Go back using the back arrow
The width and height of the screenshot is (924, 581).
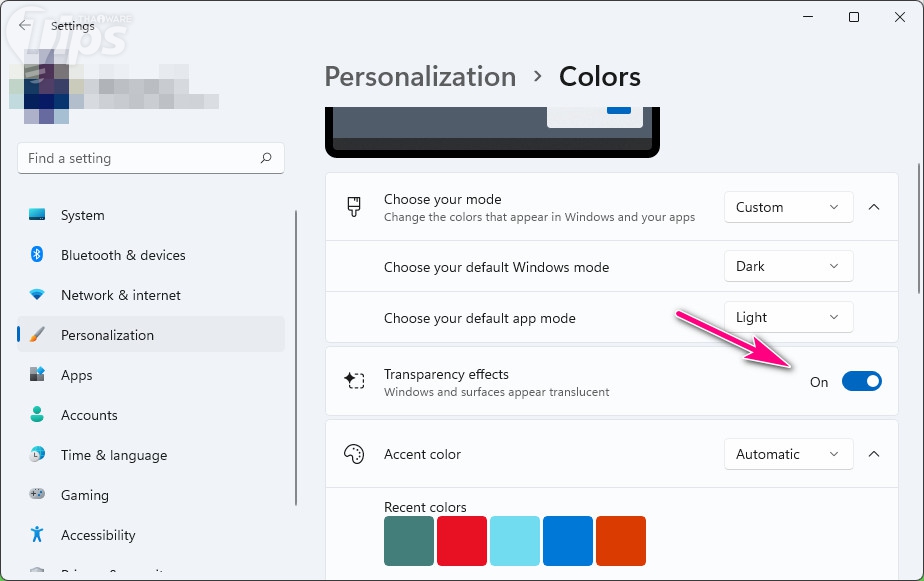[25, 26]
